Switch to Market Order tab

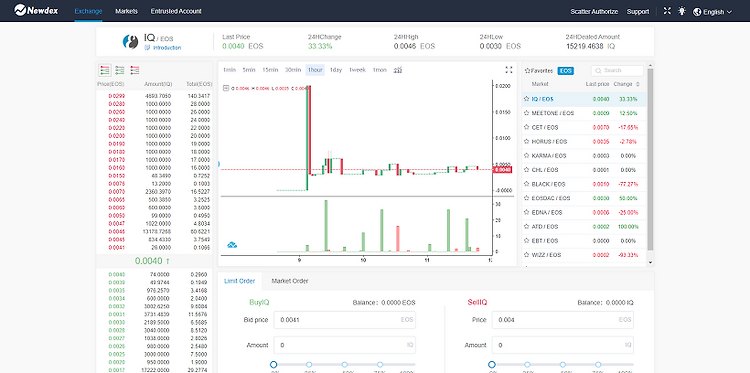tap(290, 281)
